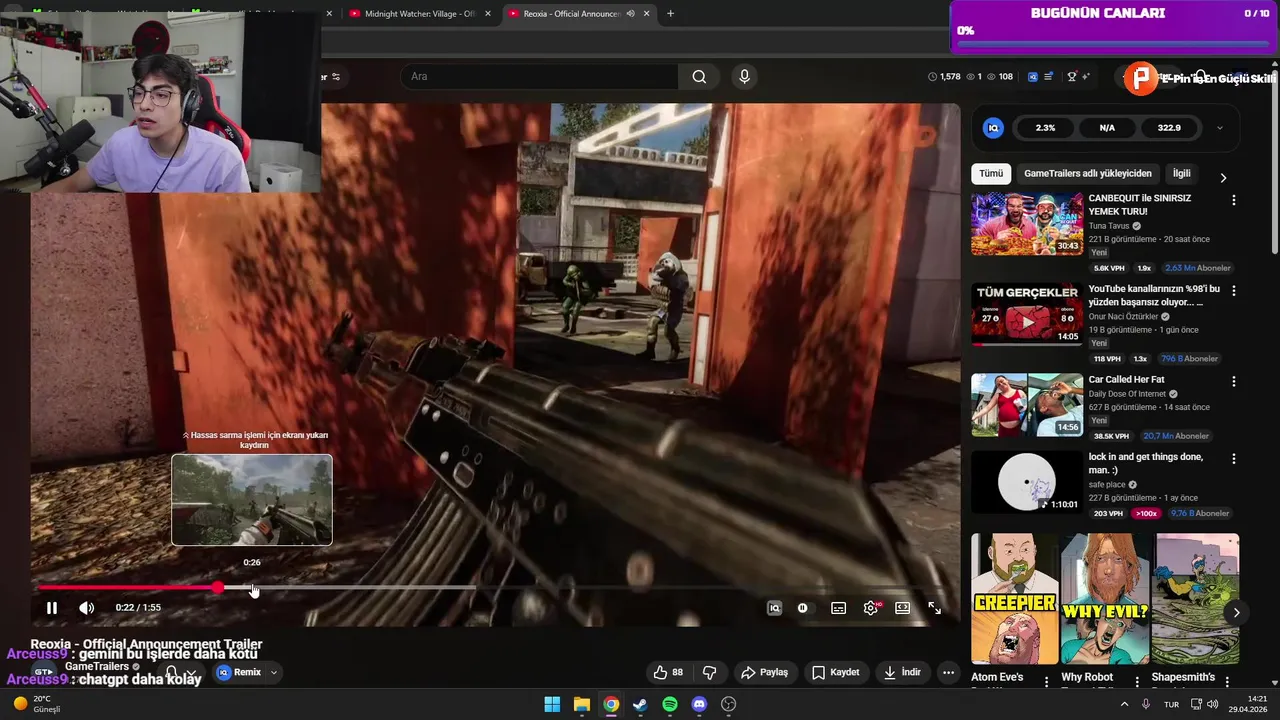Select 'GameTrailers adlı yükleyiciden' chip
1280x720 pixels.
pyautogui.click(x=1088, y=173)
